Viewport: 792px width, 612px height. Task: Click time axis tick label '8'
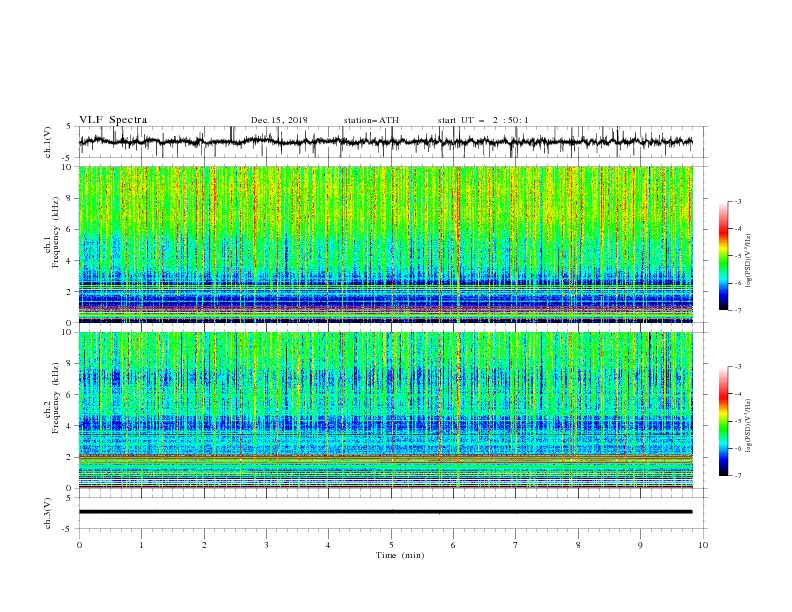click(578, 545)
